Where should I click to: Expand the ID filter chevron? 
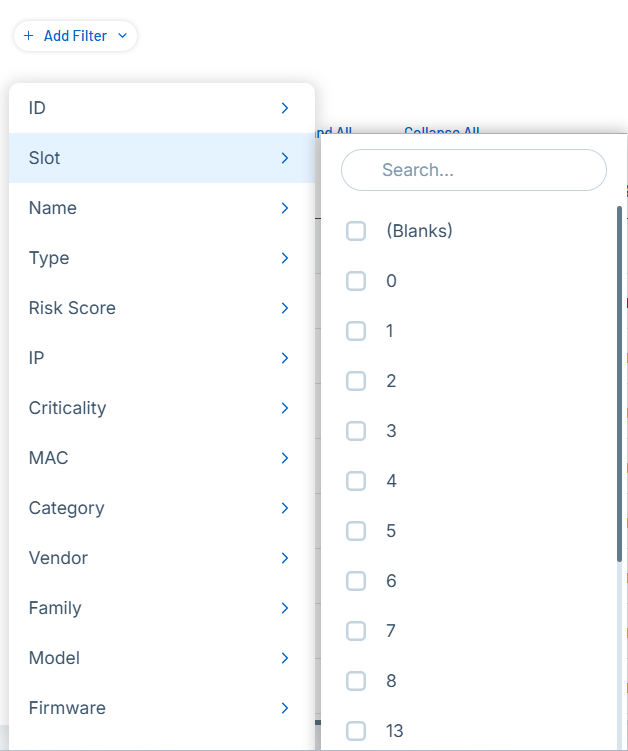click(285, 108)
